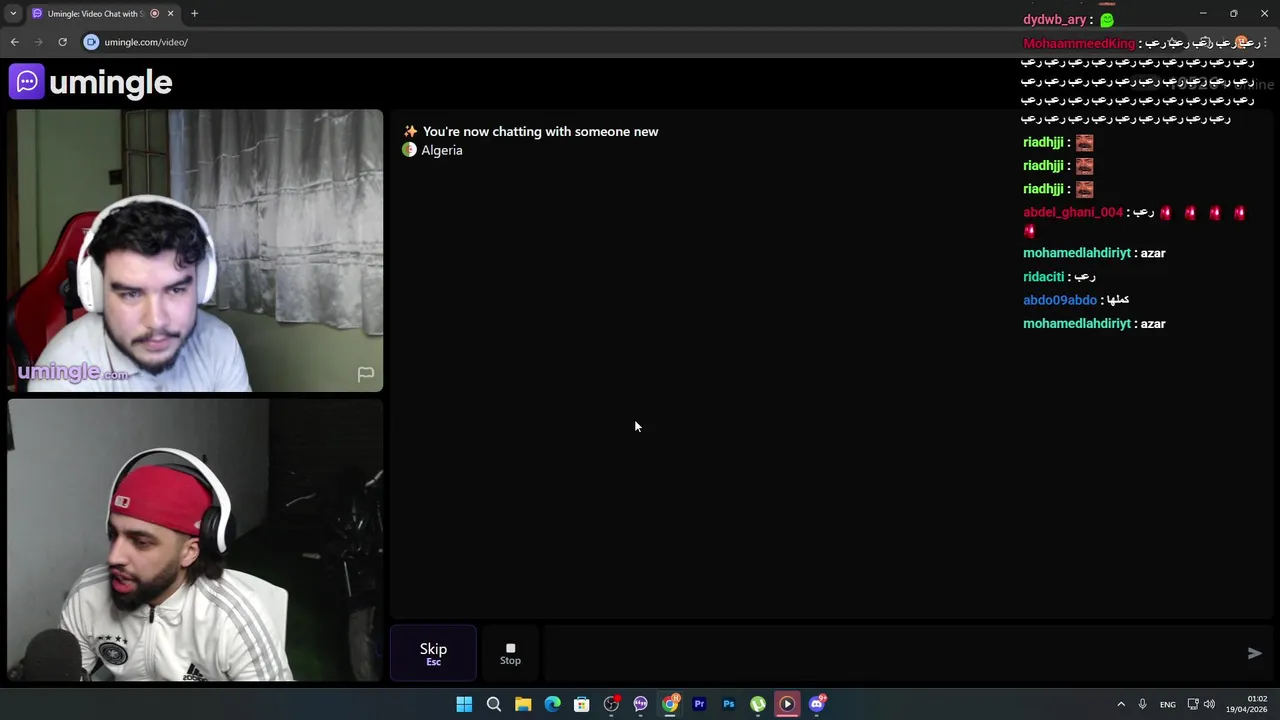Viewport: 1280px width, 720px height.
Task: Click username abdo09abdo in chat overlay
Action: [x=1060, y=300]
